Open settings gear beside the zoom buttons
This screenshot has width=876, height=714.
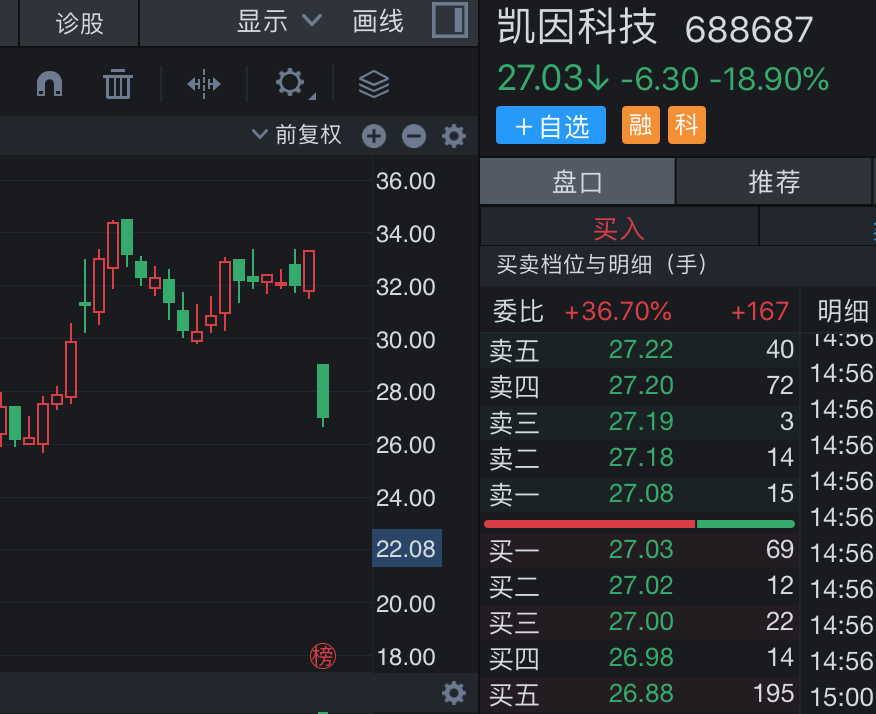pos(454,136)
